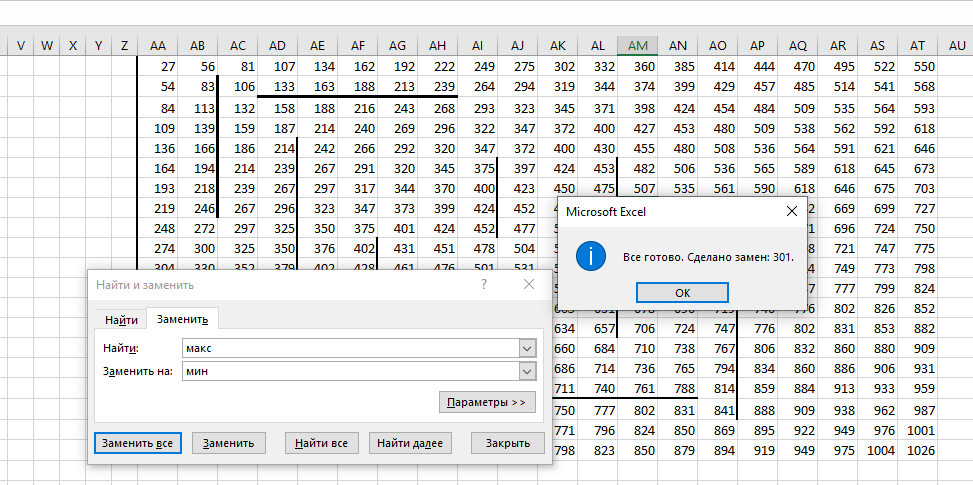Click cell with value 470 in column AQ
Viewport: 973px width, 485px height.
(797, 67)
